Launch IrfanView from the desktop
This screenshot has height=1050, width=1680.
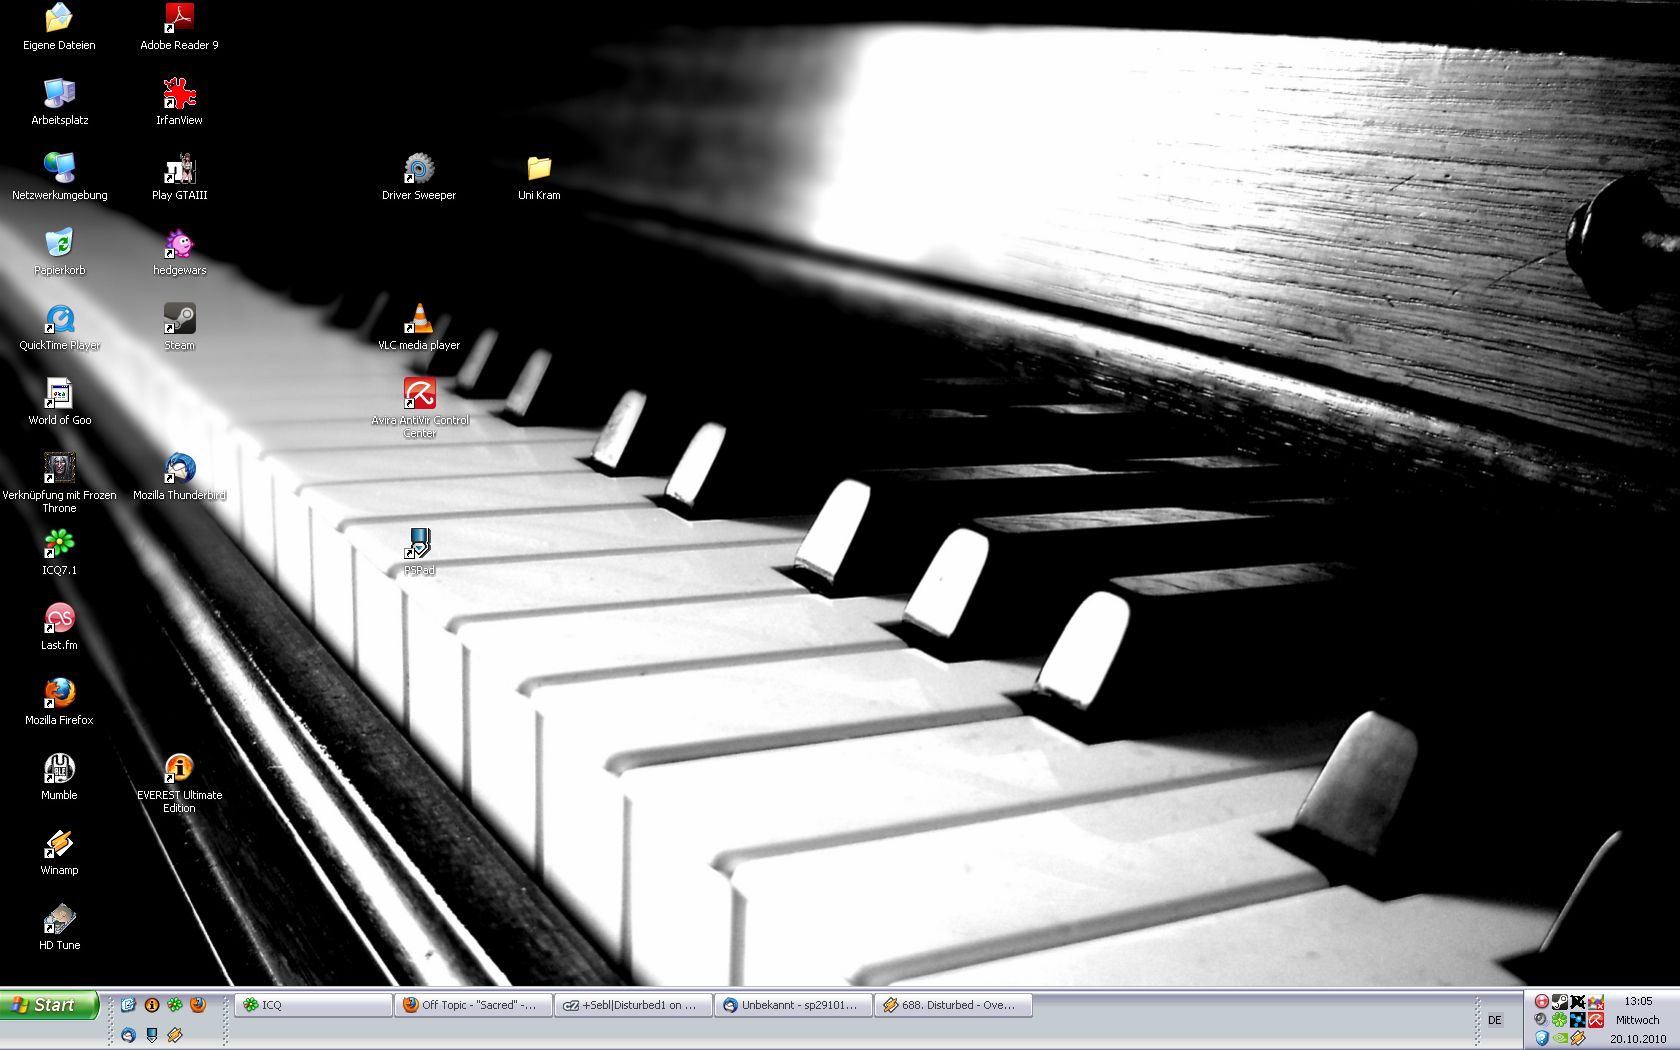point(179,94)
